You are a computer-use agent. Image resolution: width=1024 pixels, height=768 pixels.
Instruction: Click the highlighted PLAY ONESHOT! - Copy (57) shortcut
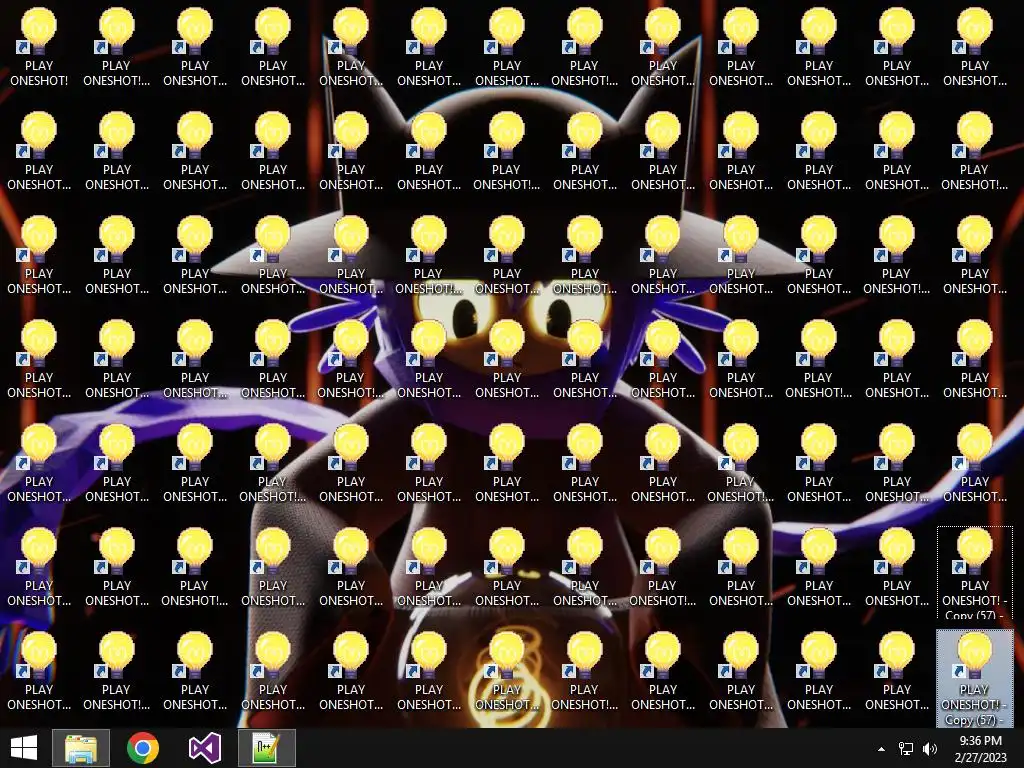pyautogui.click(x=974, y=678)
